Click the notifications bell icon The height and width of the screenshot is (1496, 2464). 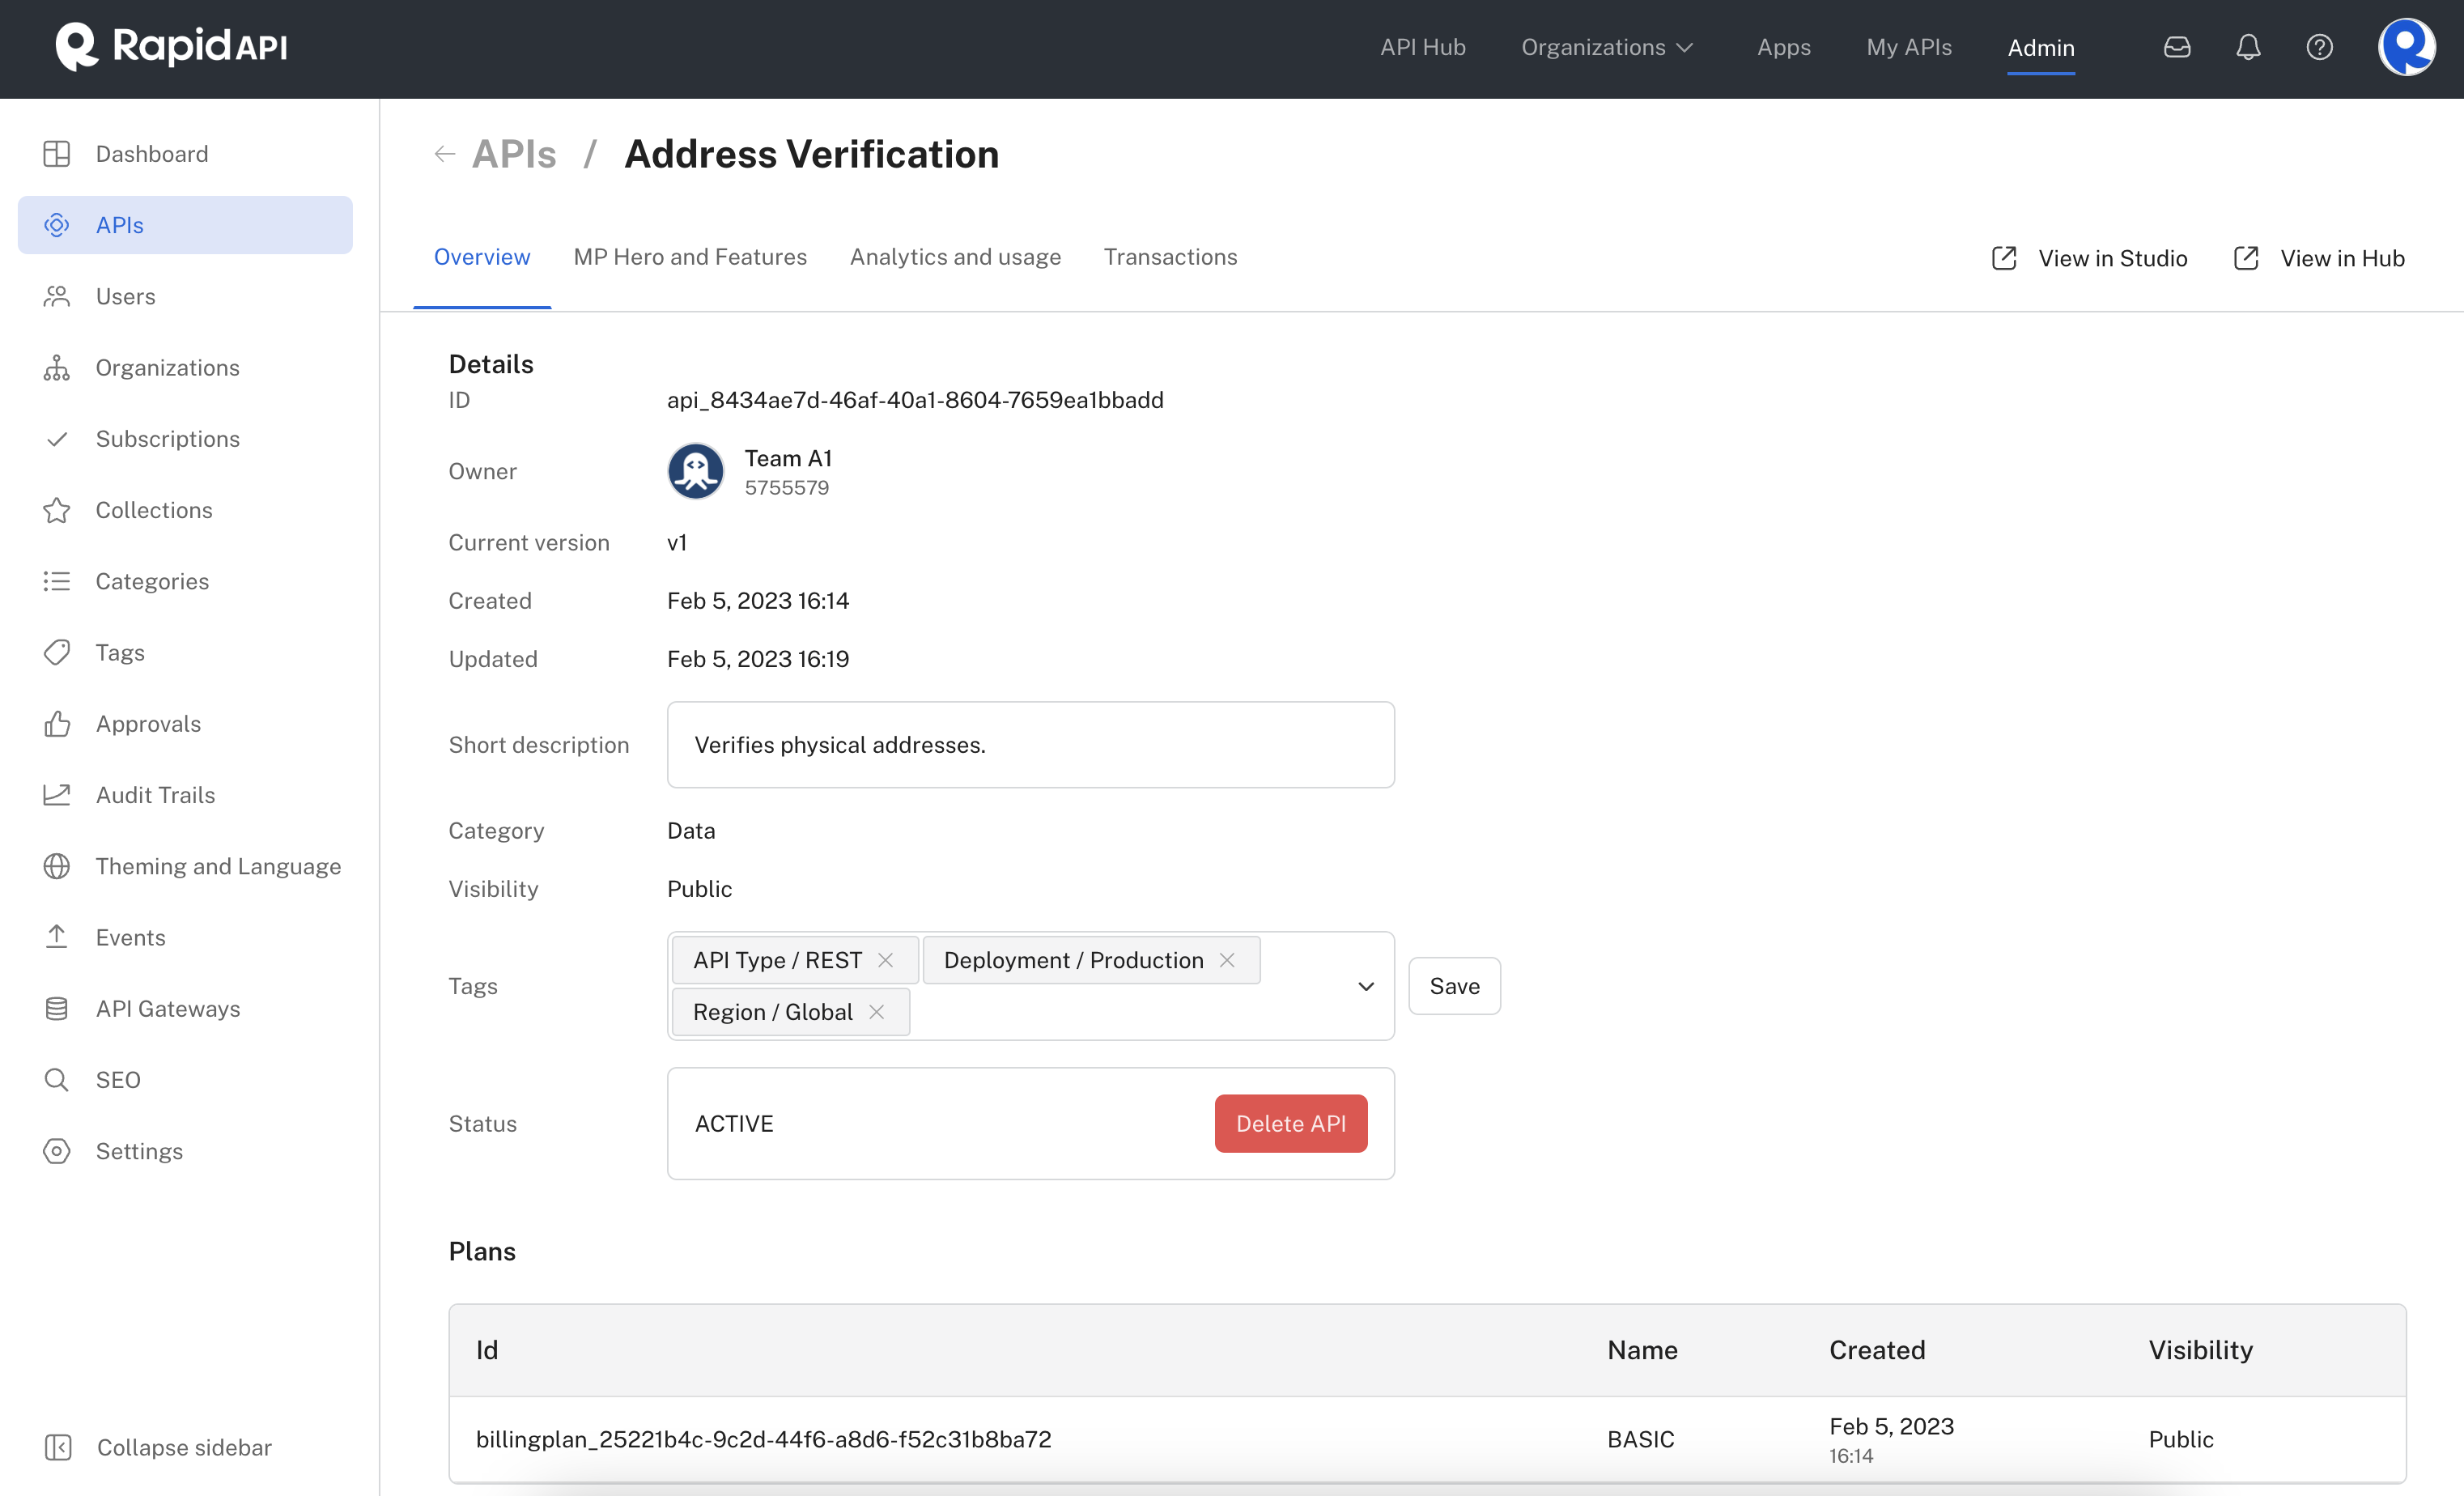coord(2248,47)
